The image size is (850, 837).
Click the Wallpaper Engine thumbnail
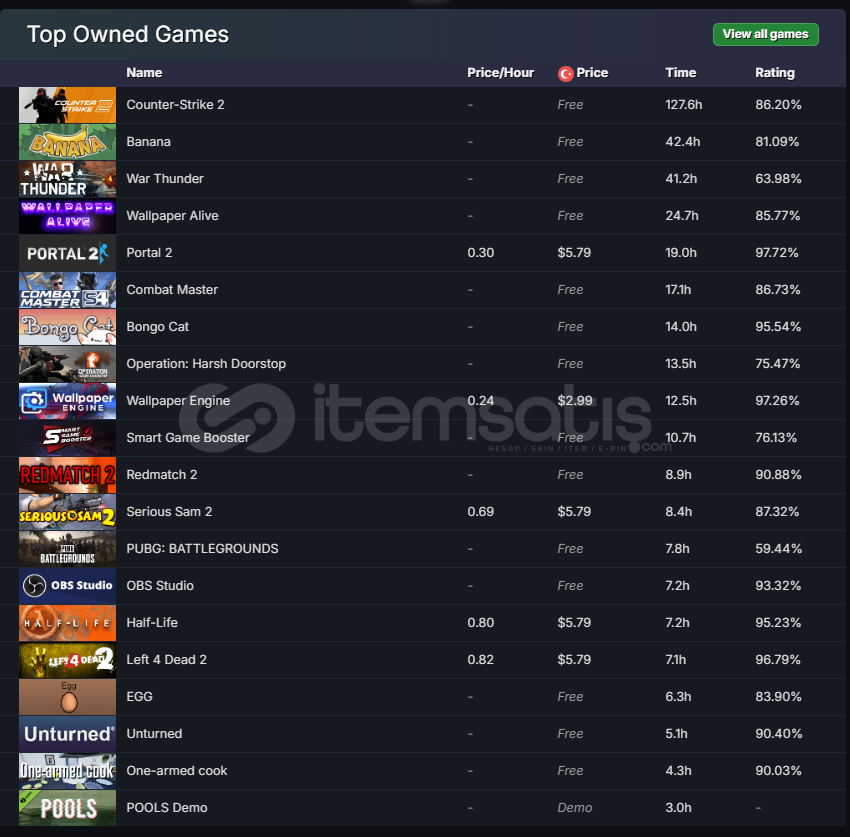click(67, 401)
